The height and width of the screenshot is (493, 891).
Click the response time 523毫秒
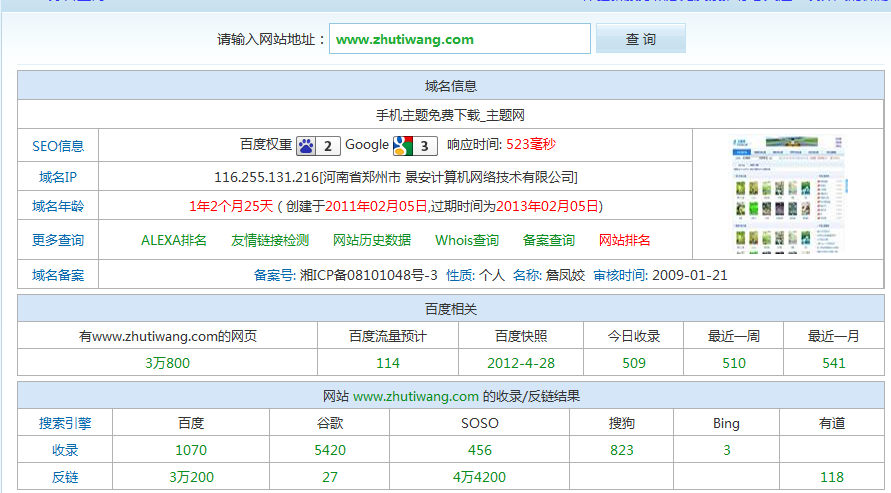pos(531,144)
